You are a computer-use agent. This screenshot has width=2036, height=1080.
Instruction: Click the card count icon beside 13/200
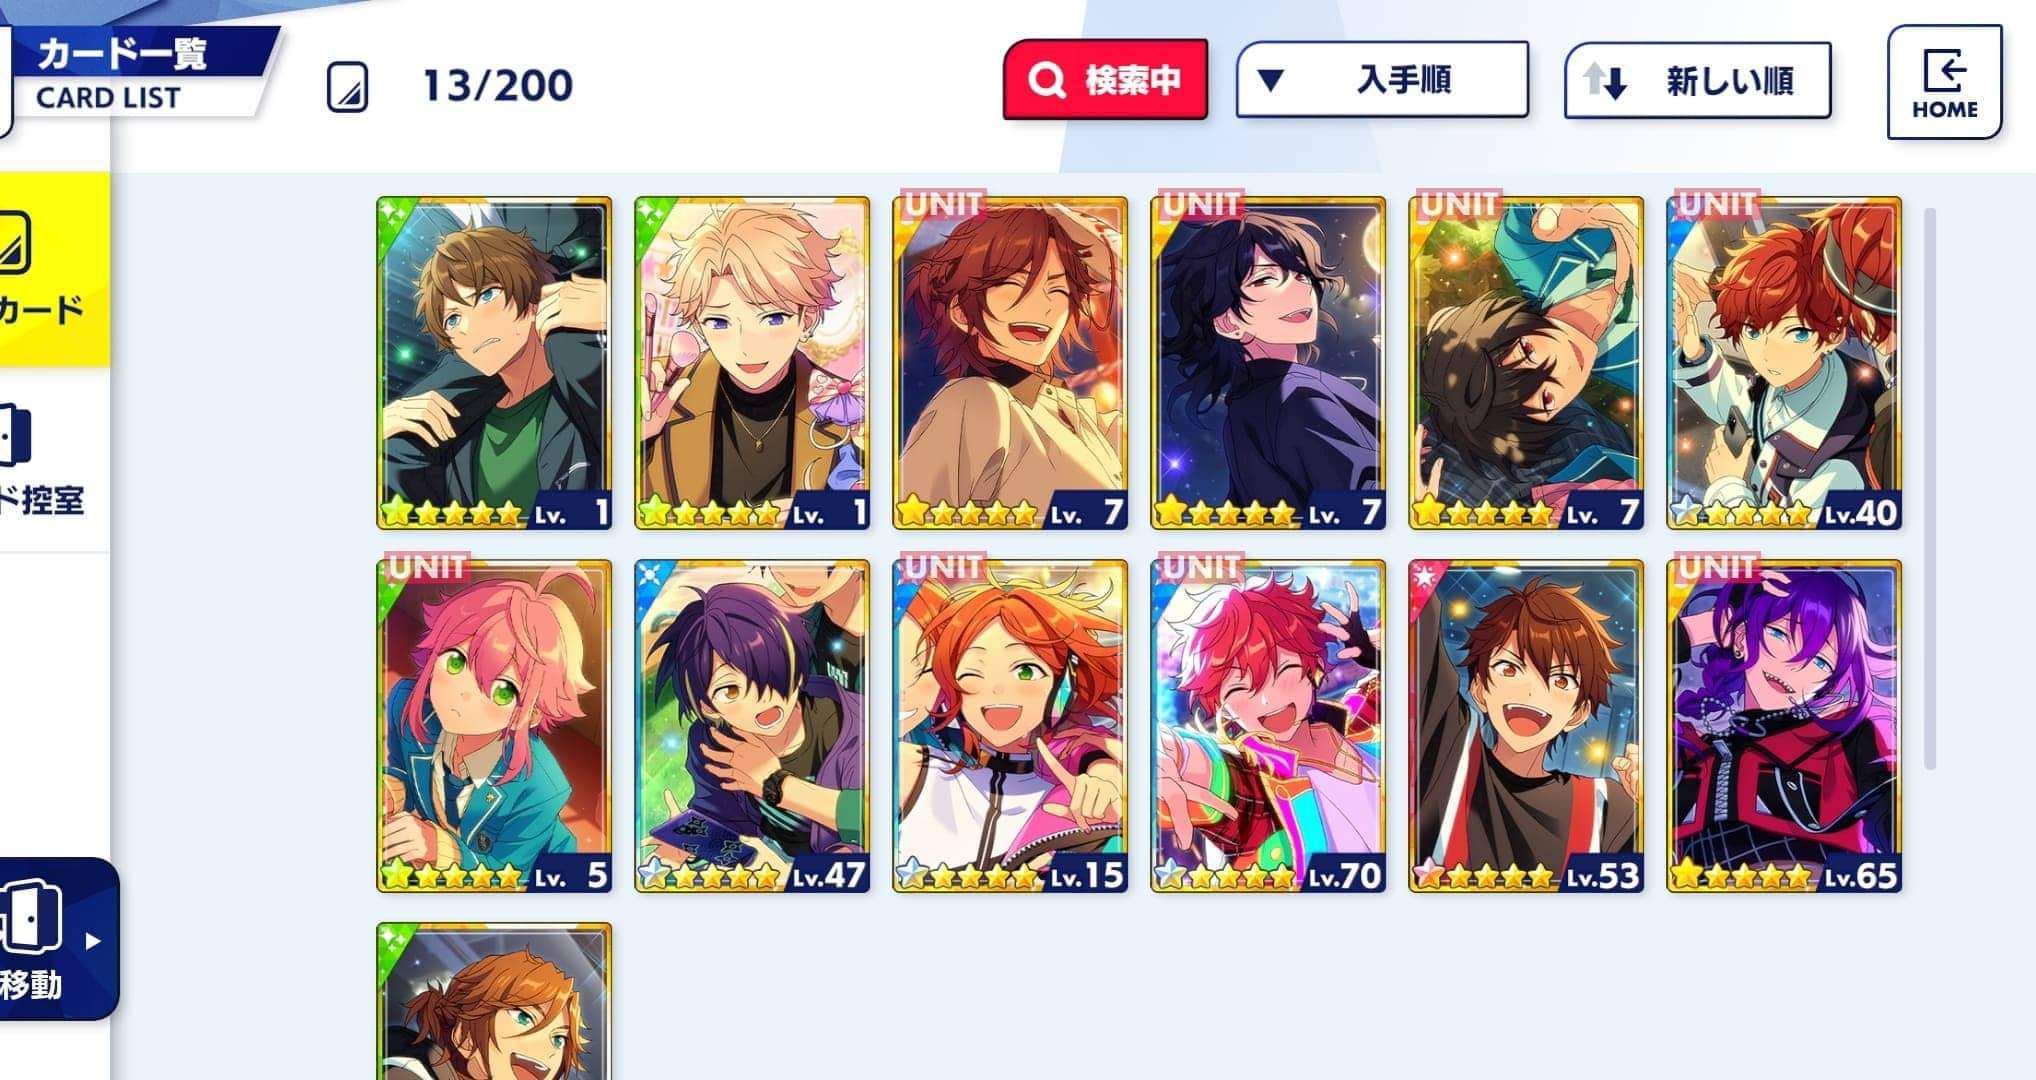348,87
